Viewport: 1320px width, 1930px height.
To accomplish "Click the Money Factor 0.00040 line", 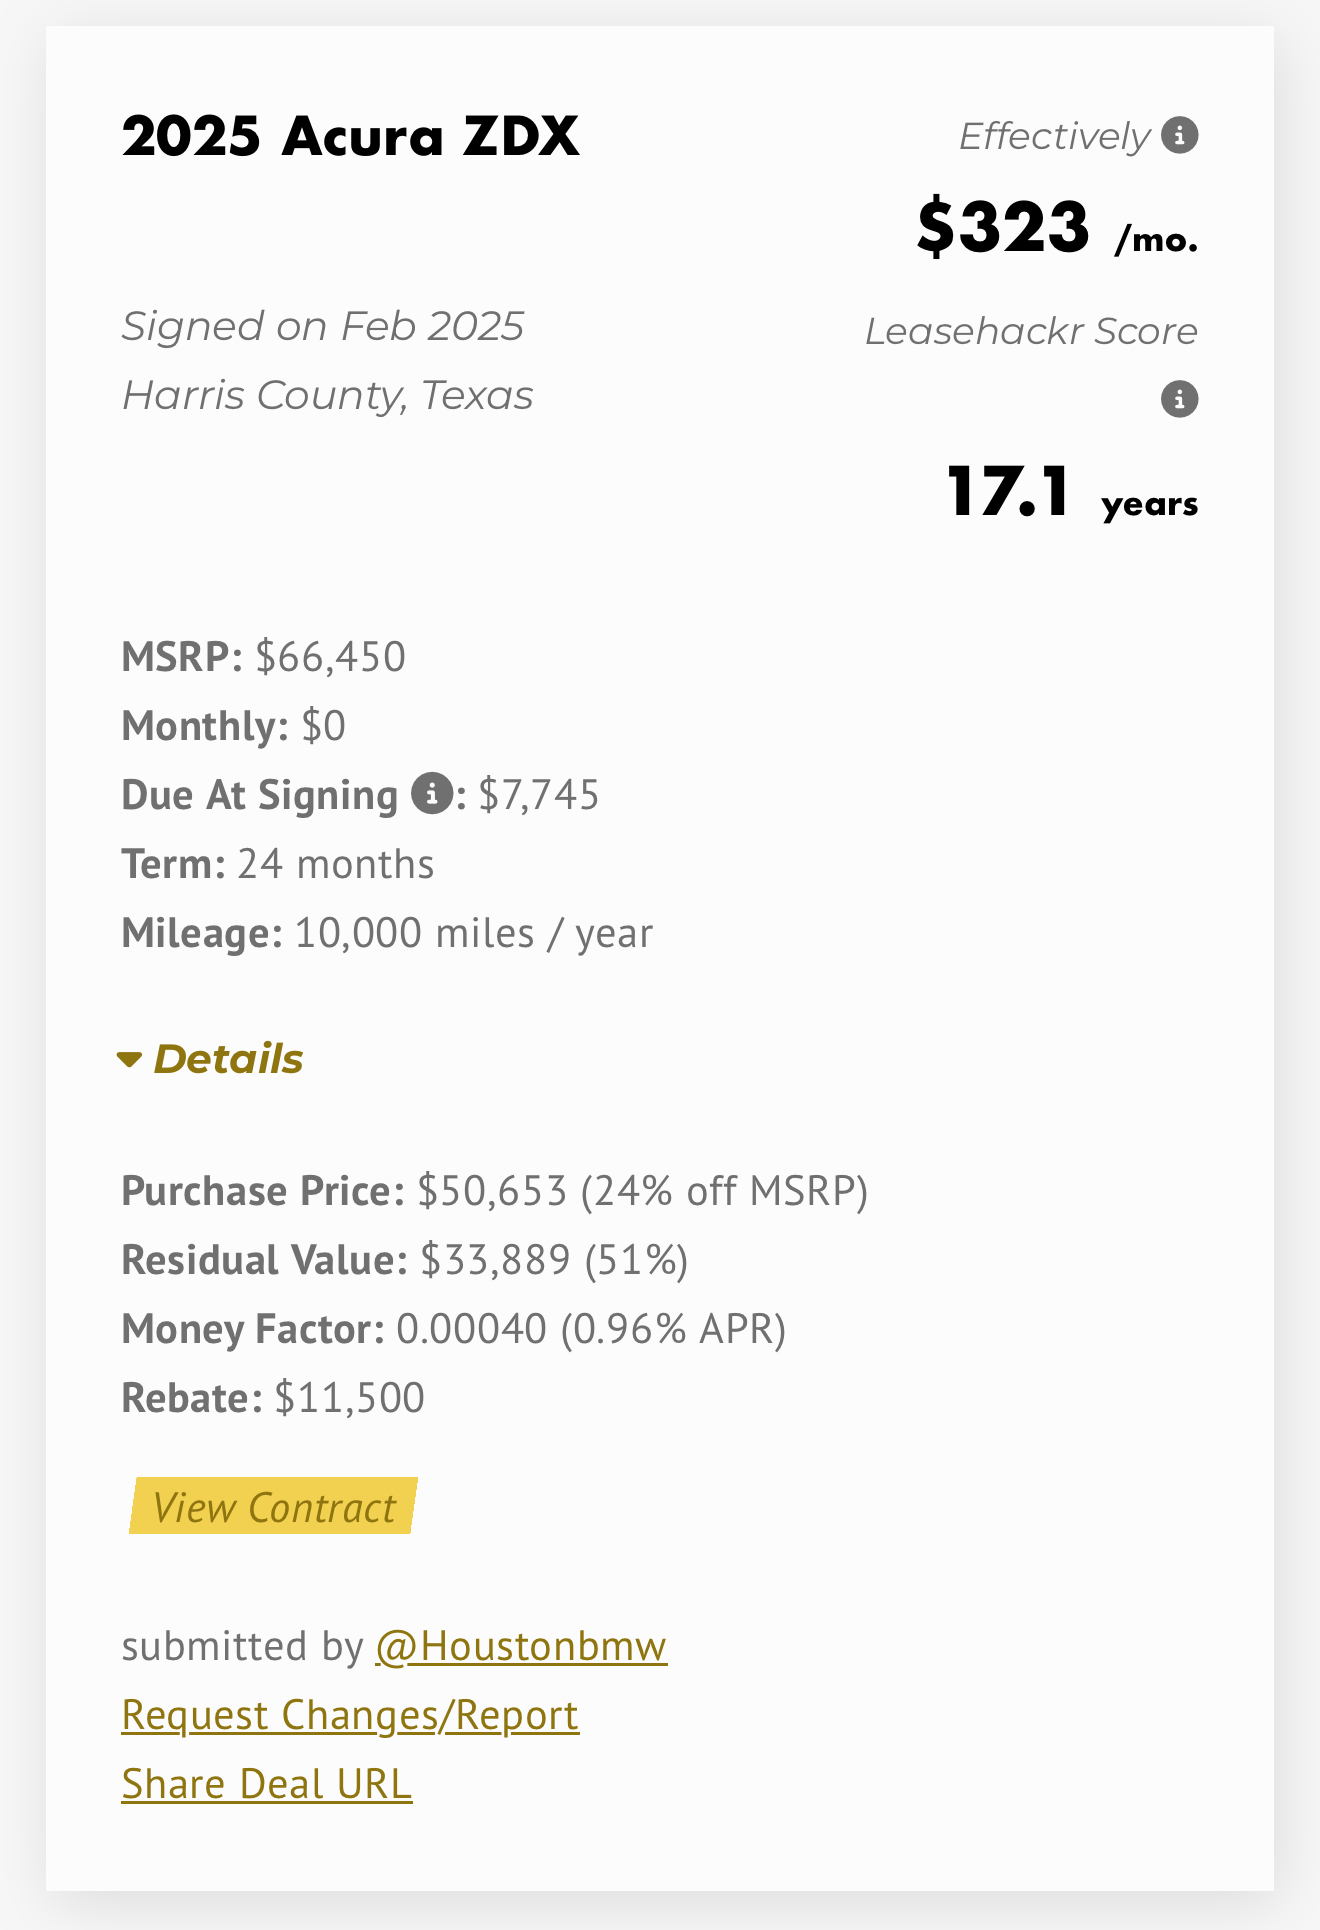I will click(x=453, y=1329).
